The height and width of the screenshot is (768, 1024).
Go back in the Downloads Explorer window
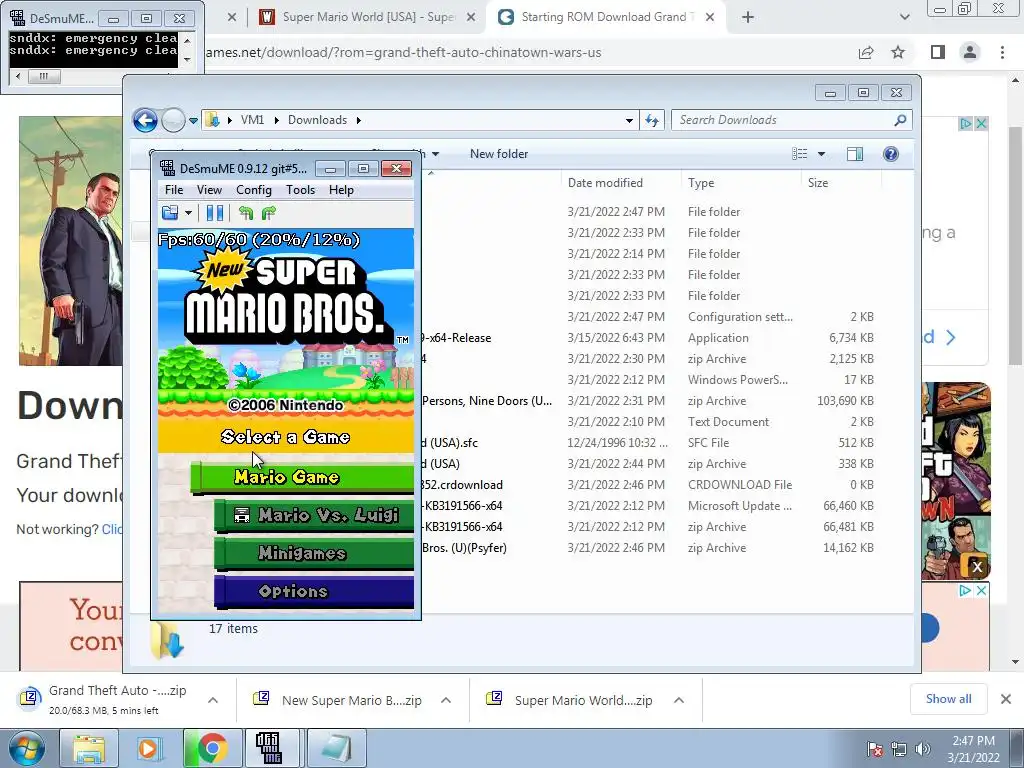[x=145, y=120]
